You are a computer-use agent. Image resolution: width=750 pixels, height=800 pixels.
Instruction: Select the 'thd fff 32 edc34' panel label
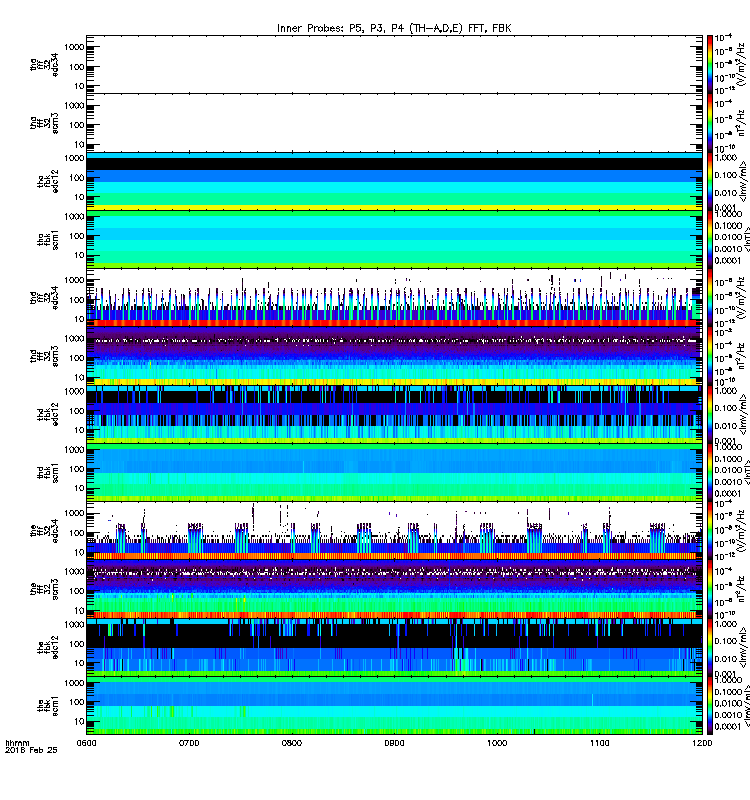coord(44,297)
